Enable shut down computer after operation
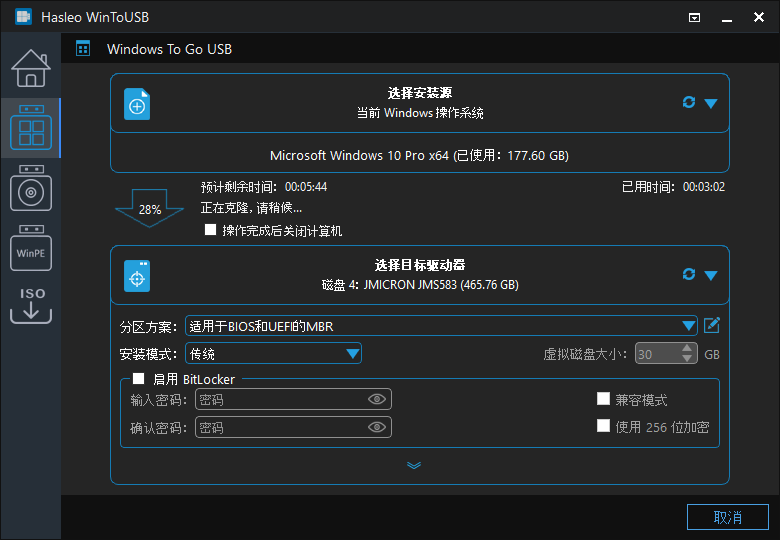The image size is (780, 540). (x=210, y=230)
